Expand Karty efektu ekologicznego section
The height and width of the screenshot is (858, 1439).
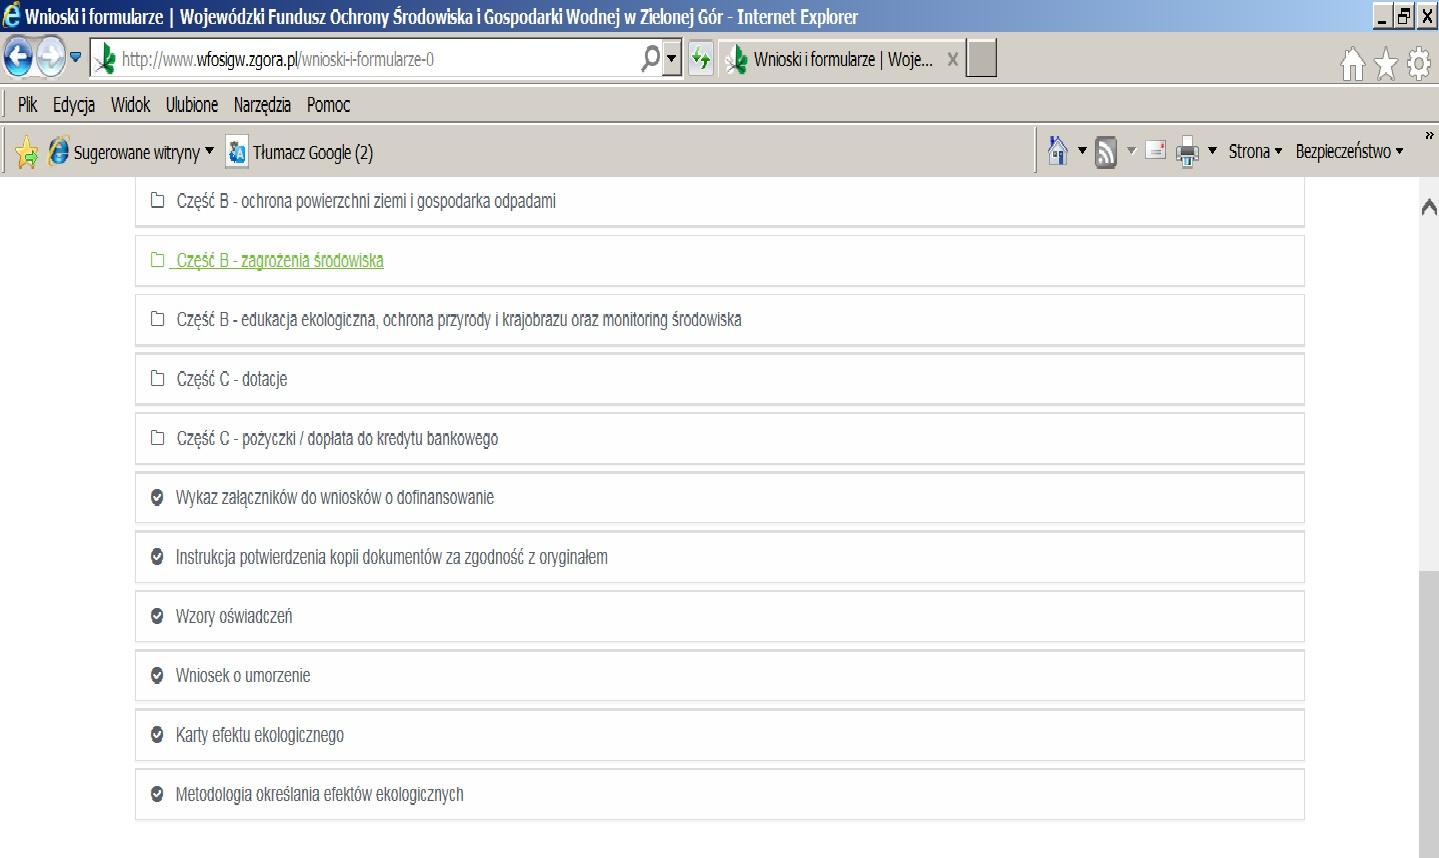click(x=719, y=735)
